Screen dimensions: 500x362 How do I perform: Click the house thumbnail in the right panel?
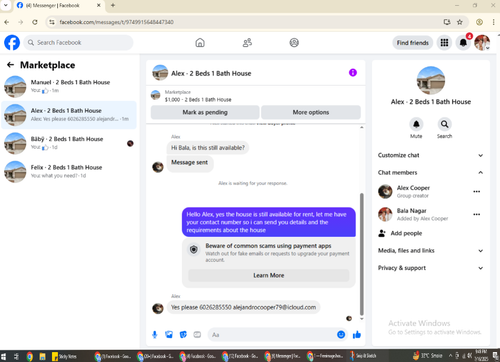pyautogui.click(x=431, y=80)
